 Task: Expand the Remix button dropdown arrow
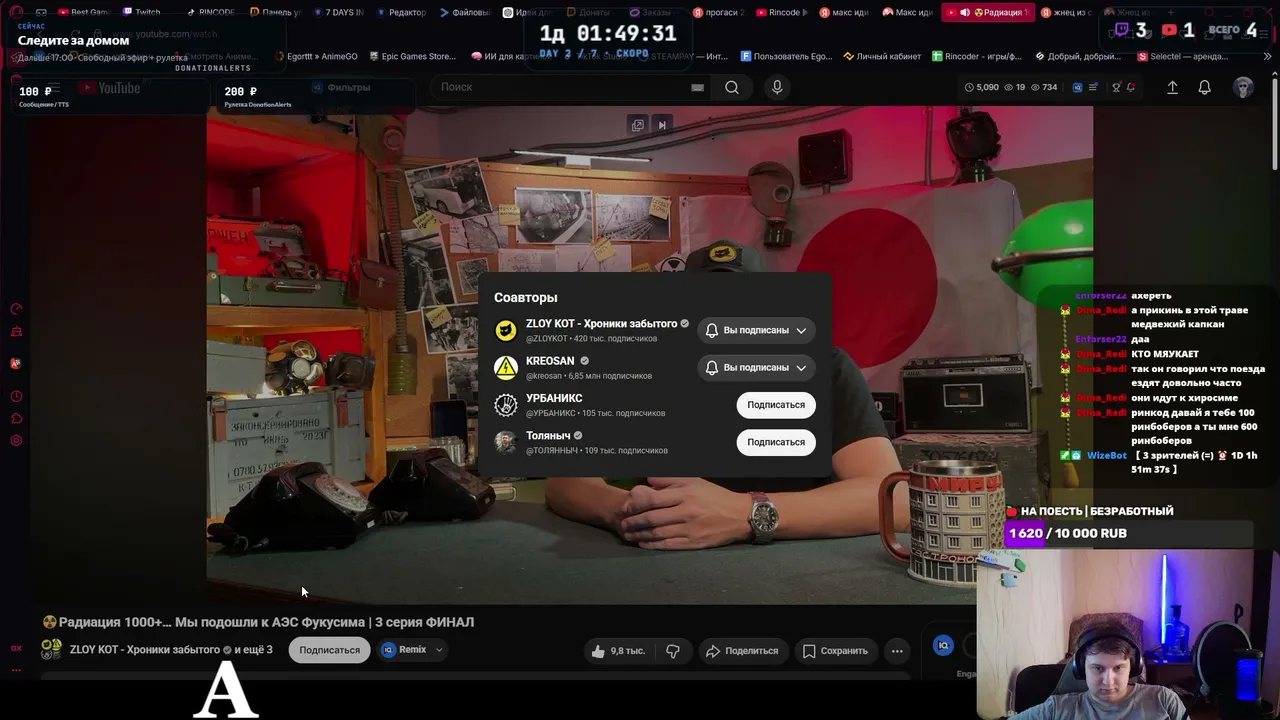click(438, 650)
